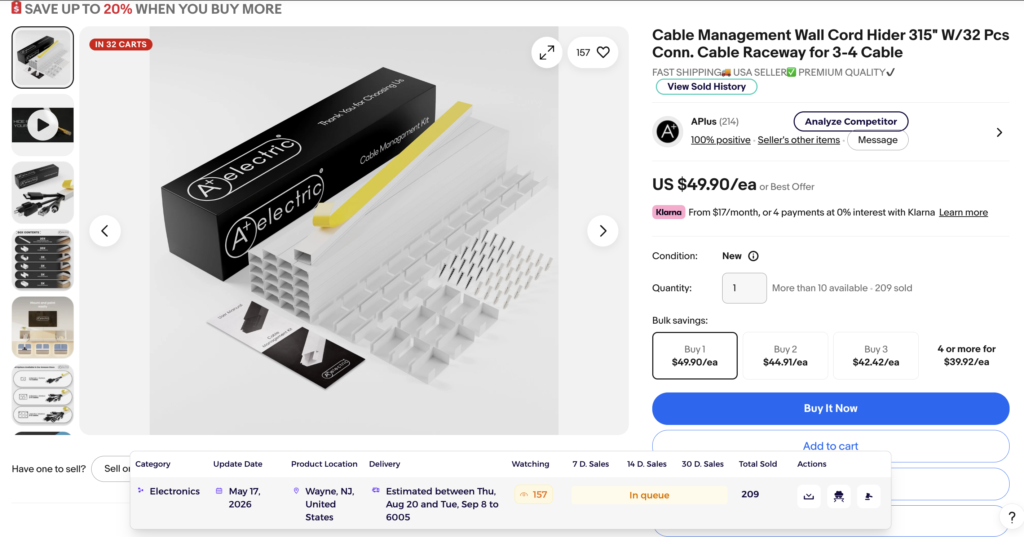1024x537 pixels.
Task: Click the Electronics category cell
Action: point(168,491)
